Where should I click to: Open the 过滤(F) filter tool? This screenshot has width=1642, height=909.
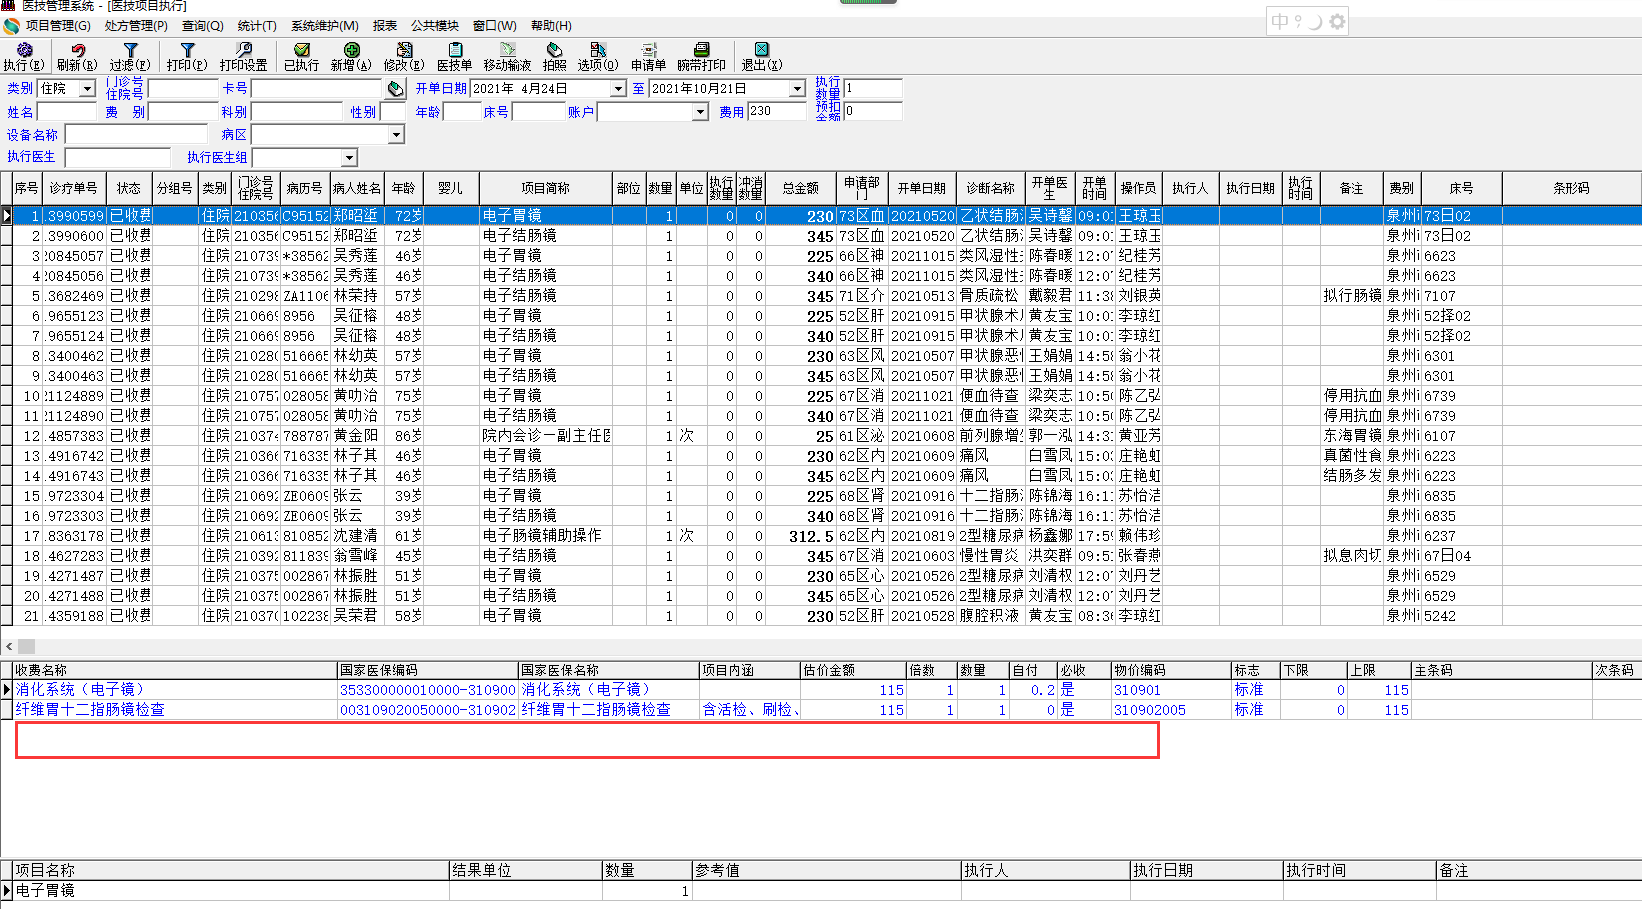pyautogui.click(x=130, y=56)
